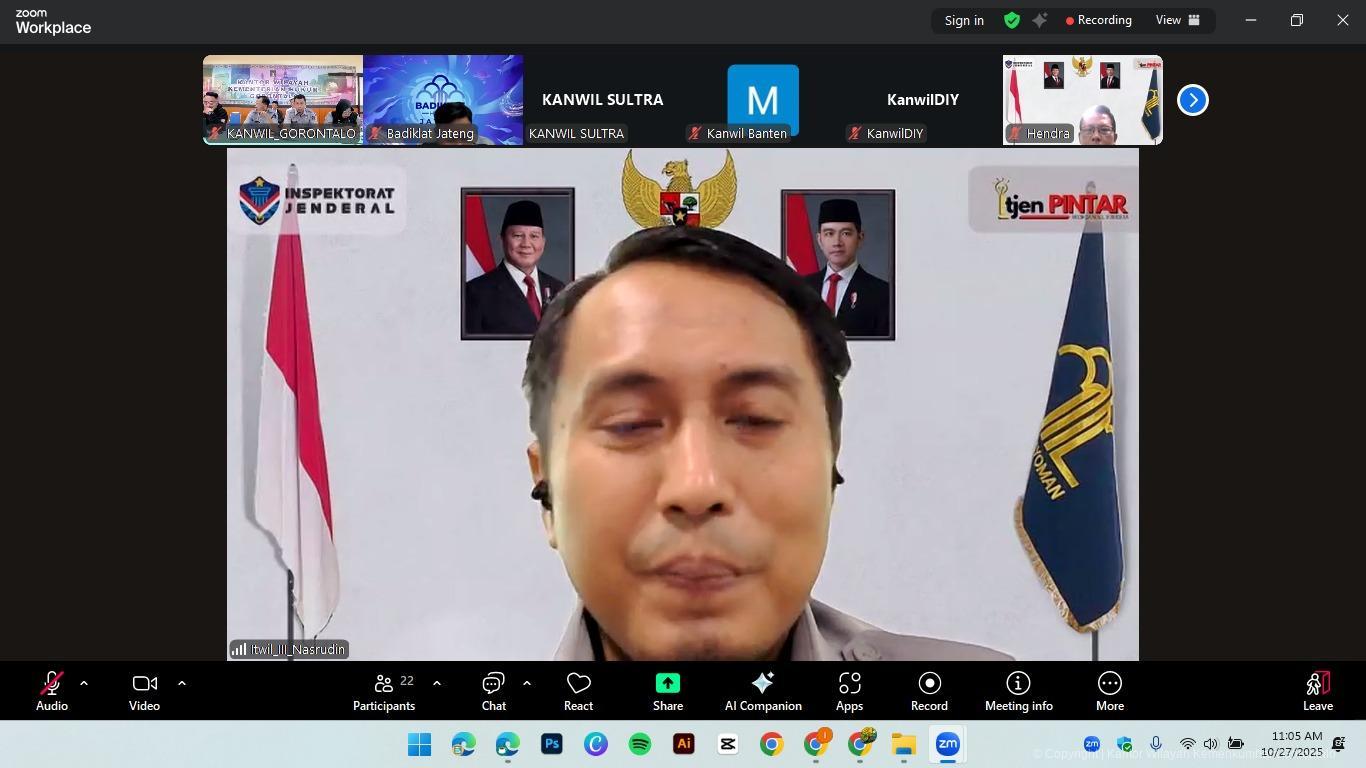Click the Sign in button

tap(964, 20)
